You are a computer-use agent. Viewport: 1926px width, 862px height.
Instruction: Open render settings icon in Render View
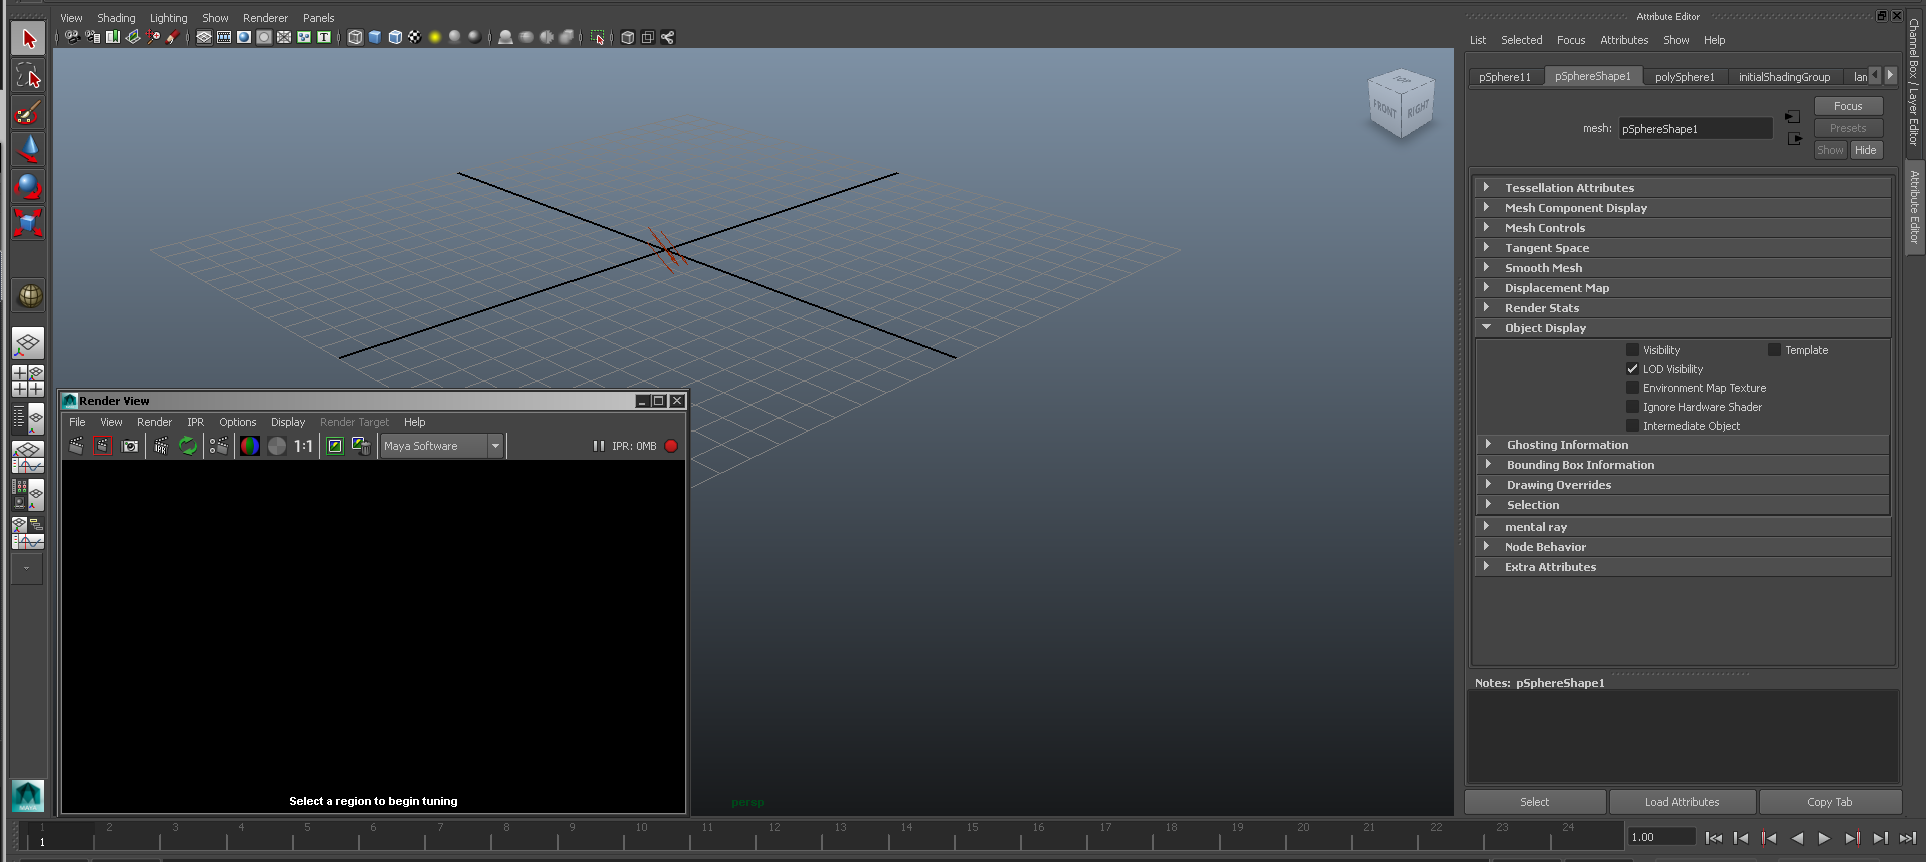pyautogui.click(x=219, y=446)
